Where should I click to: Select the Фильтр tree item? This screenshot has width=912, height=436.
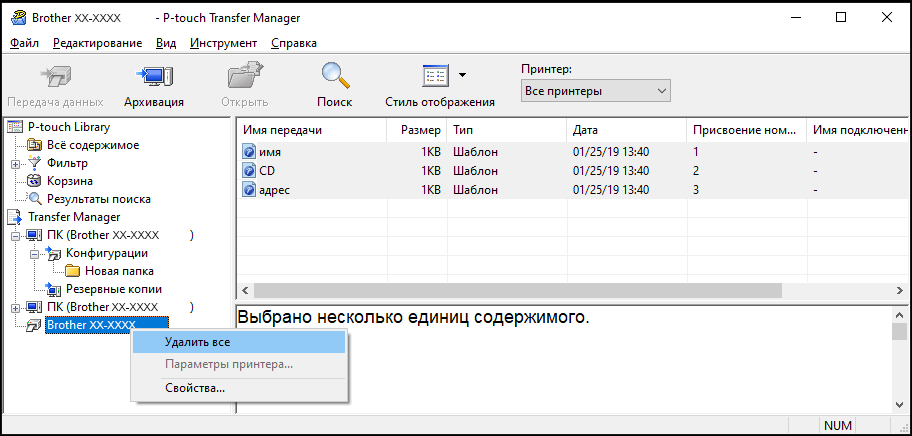(x=67, y=163)
